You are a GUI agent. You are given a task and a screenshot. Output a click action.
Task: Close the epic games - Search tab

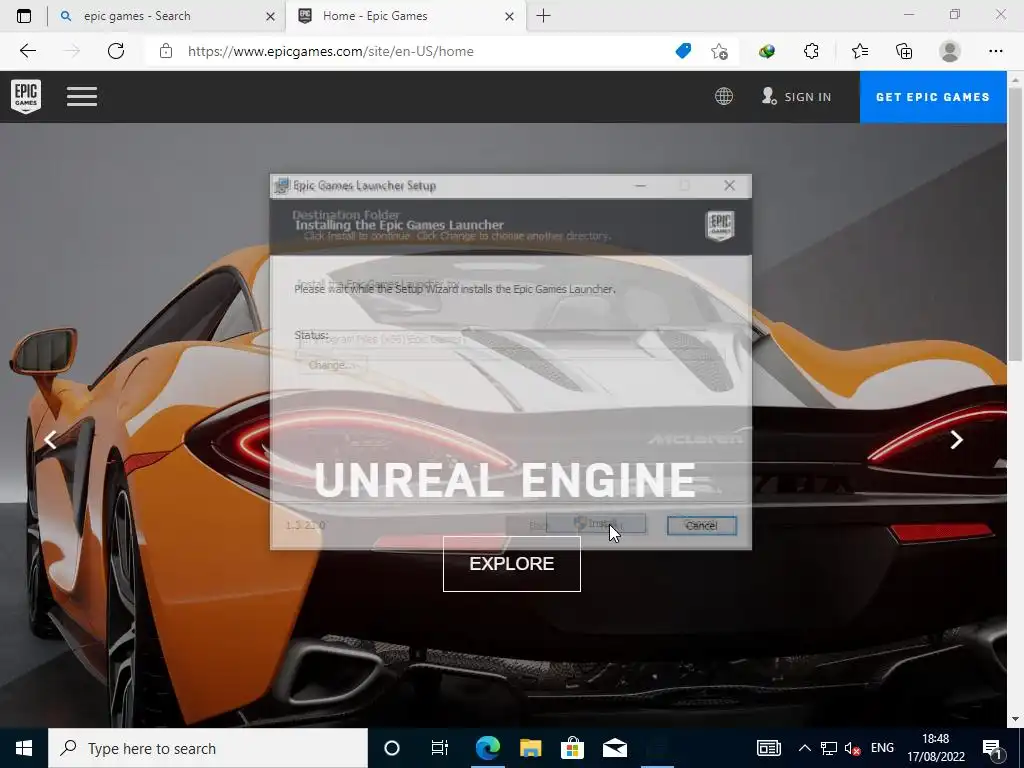click(x=270, y=16)
